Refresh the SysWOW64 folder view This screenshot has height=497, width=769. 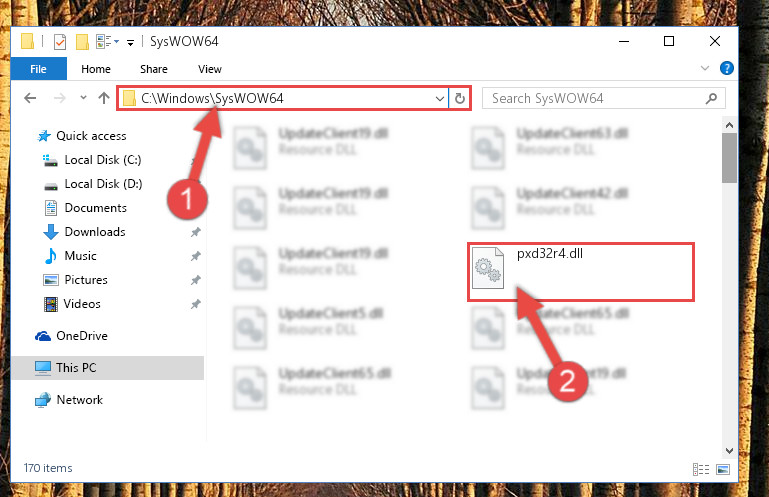point(460,99)
